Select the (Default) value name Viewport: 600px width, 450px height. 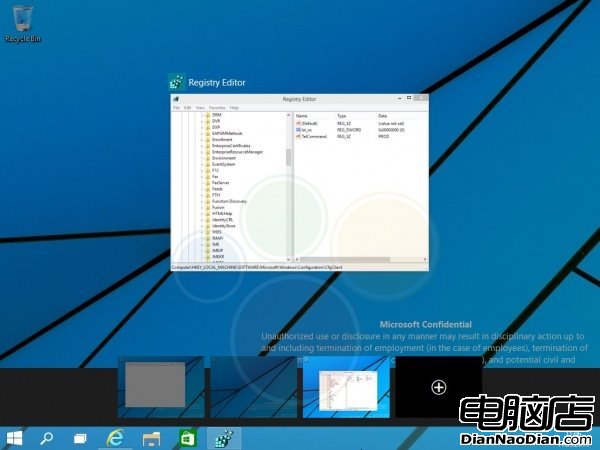click(x=310, y=123)
